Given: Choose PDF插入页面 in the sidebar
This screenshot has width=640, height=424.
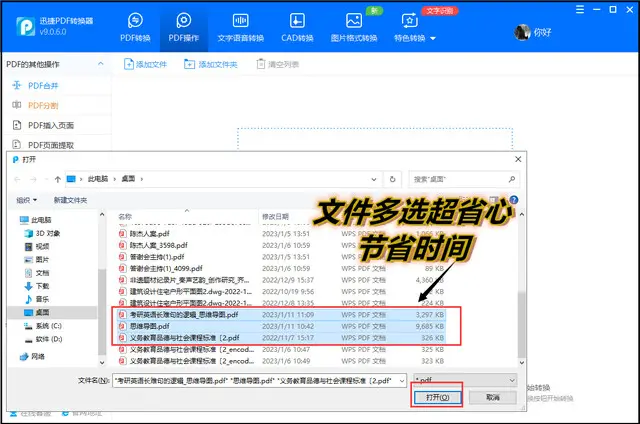Looking at the screenshot, I should (x=51, y=125).
